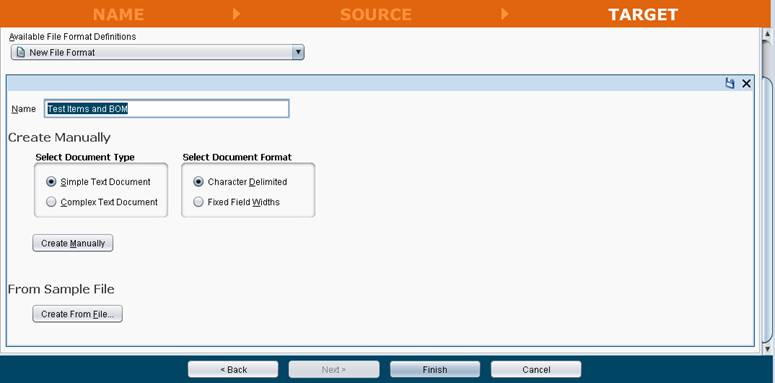The image size is (775, 383).
Task: Click Create From File button
Action: click(x=78, y=314)
